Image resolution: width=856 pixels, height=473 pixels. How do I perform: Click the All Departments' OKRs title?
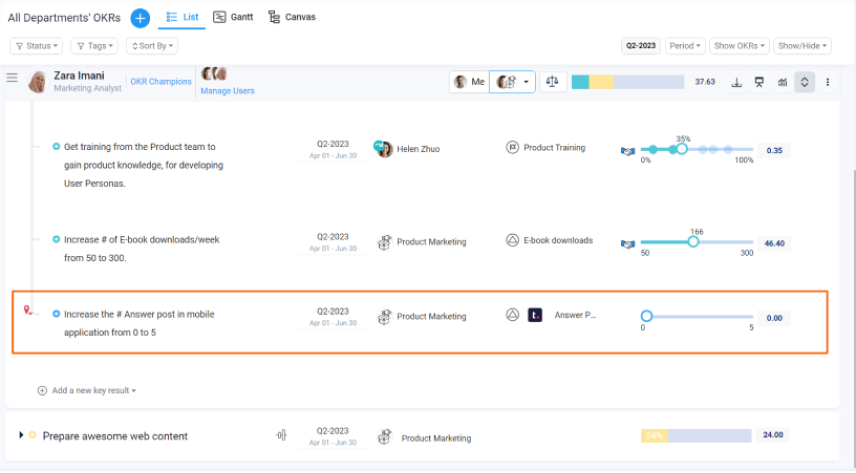[x=64, y=17]
